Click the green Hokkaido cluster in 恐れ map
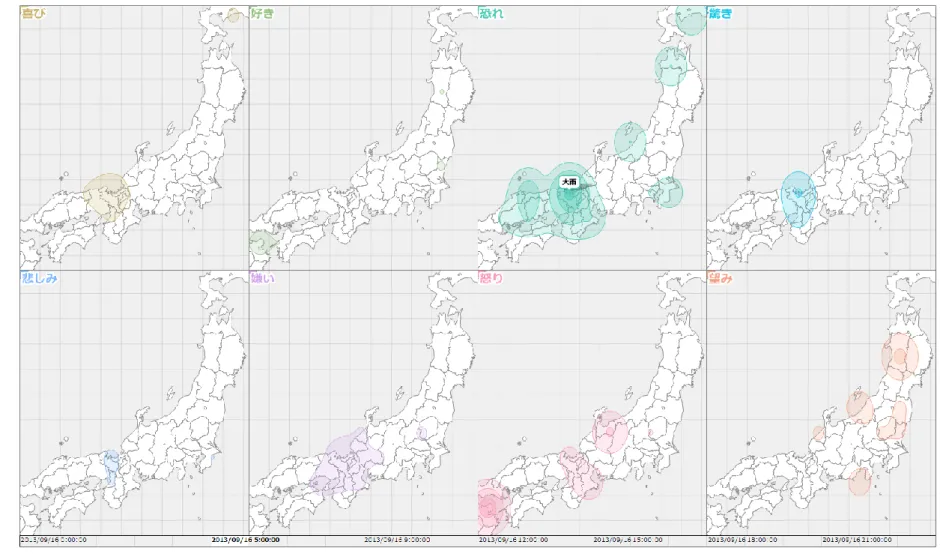The image size is (940, 554). click(691, 20)
